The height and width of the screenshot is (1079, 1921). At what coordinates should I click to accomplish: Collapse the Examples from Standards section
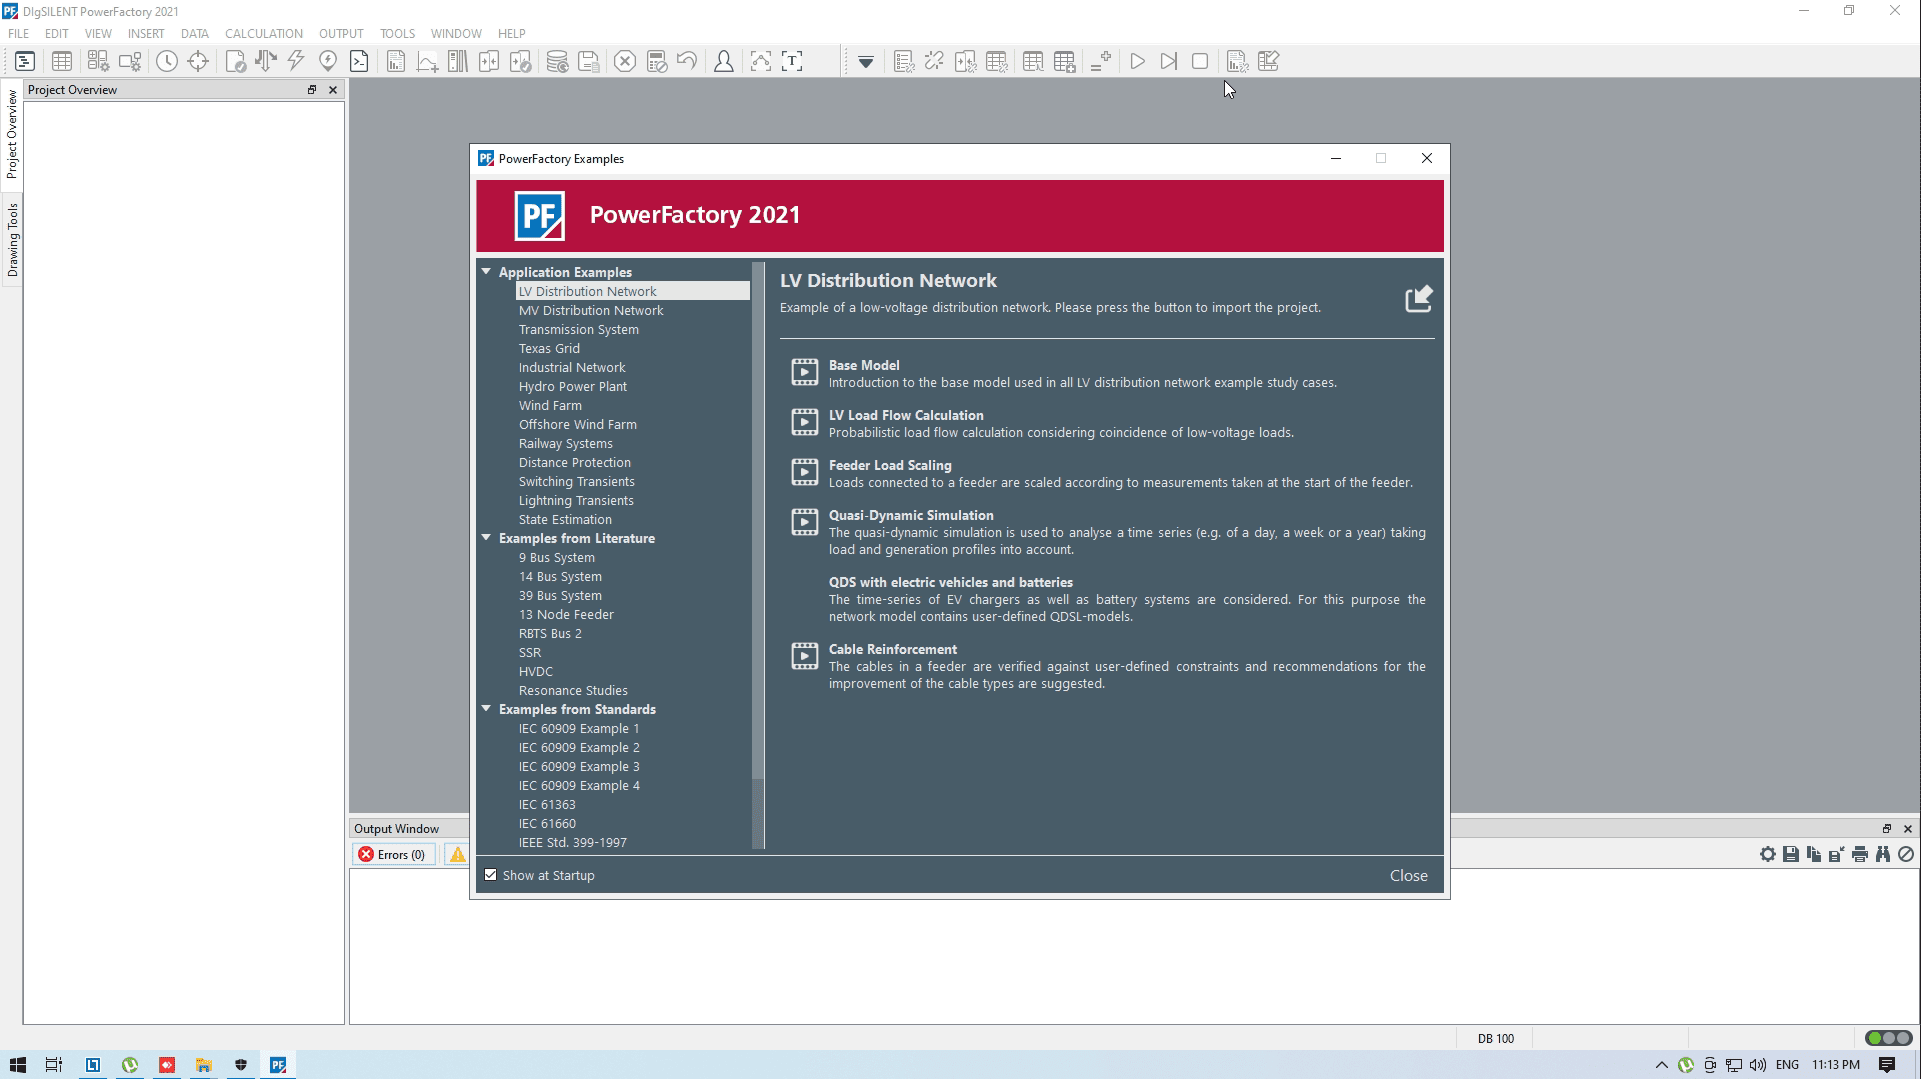(487, 709)
